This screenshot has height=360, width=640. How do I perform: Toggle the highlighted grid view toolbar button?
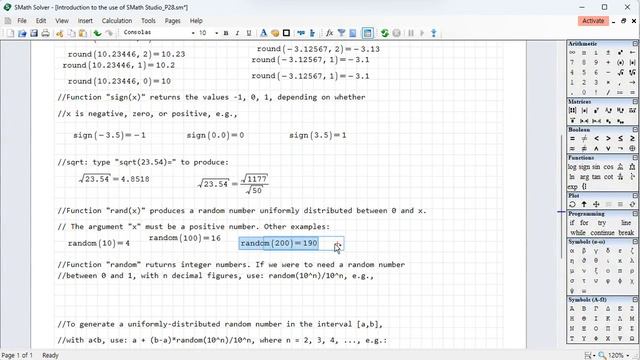point(367,33)
